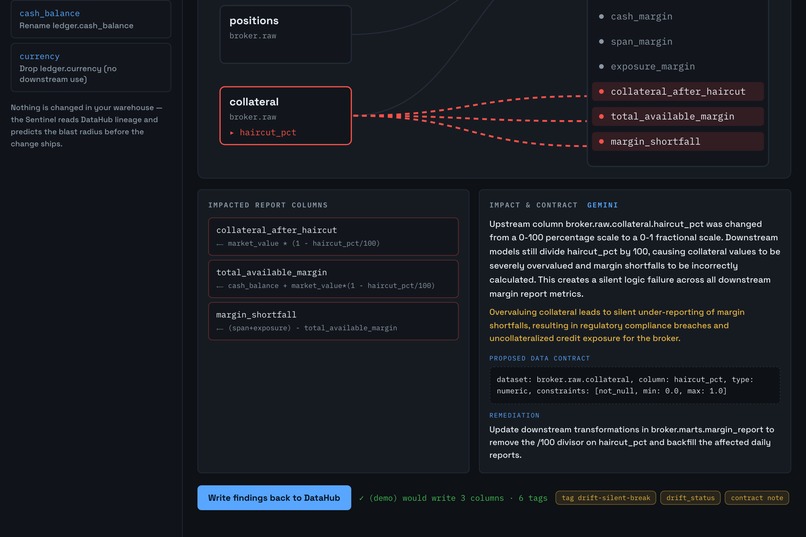Click the Proposed Data Contract heading
Image resolution: width=806 pixels, height=537 pixels.
point(539,358)
